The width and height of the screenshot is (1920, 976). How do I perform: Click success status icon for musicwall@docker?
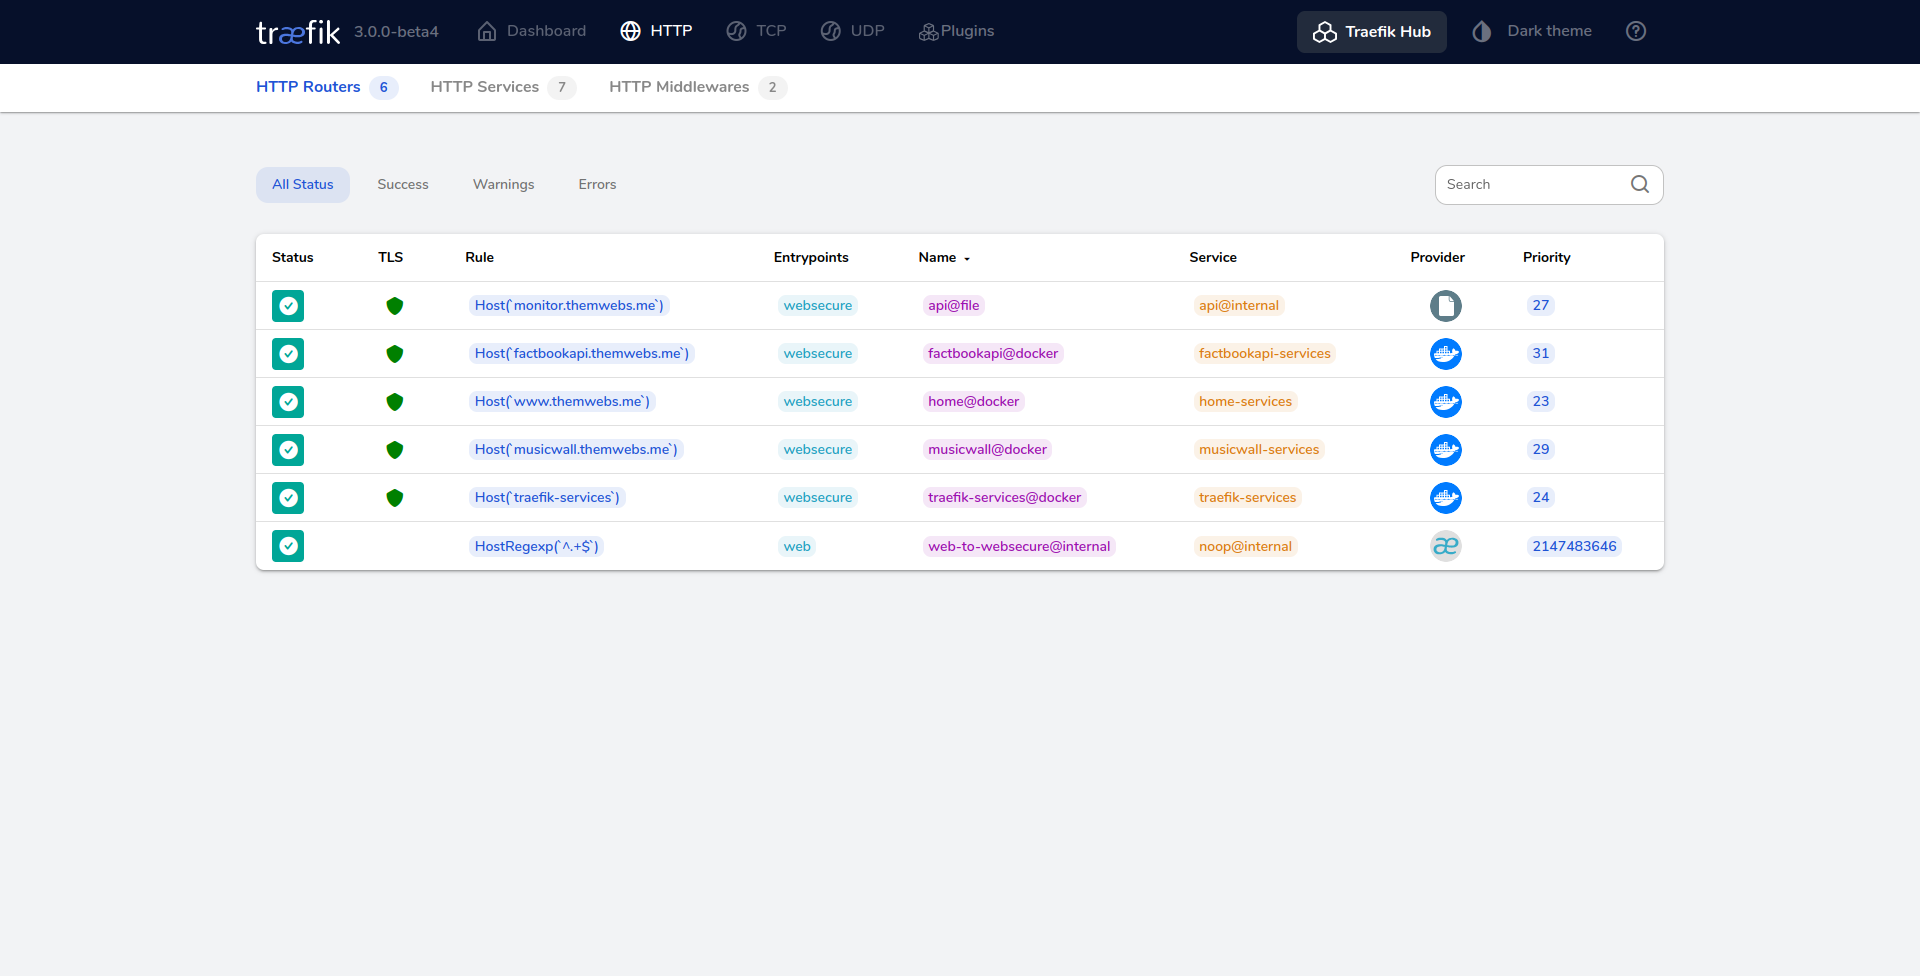288,450
